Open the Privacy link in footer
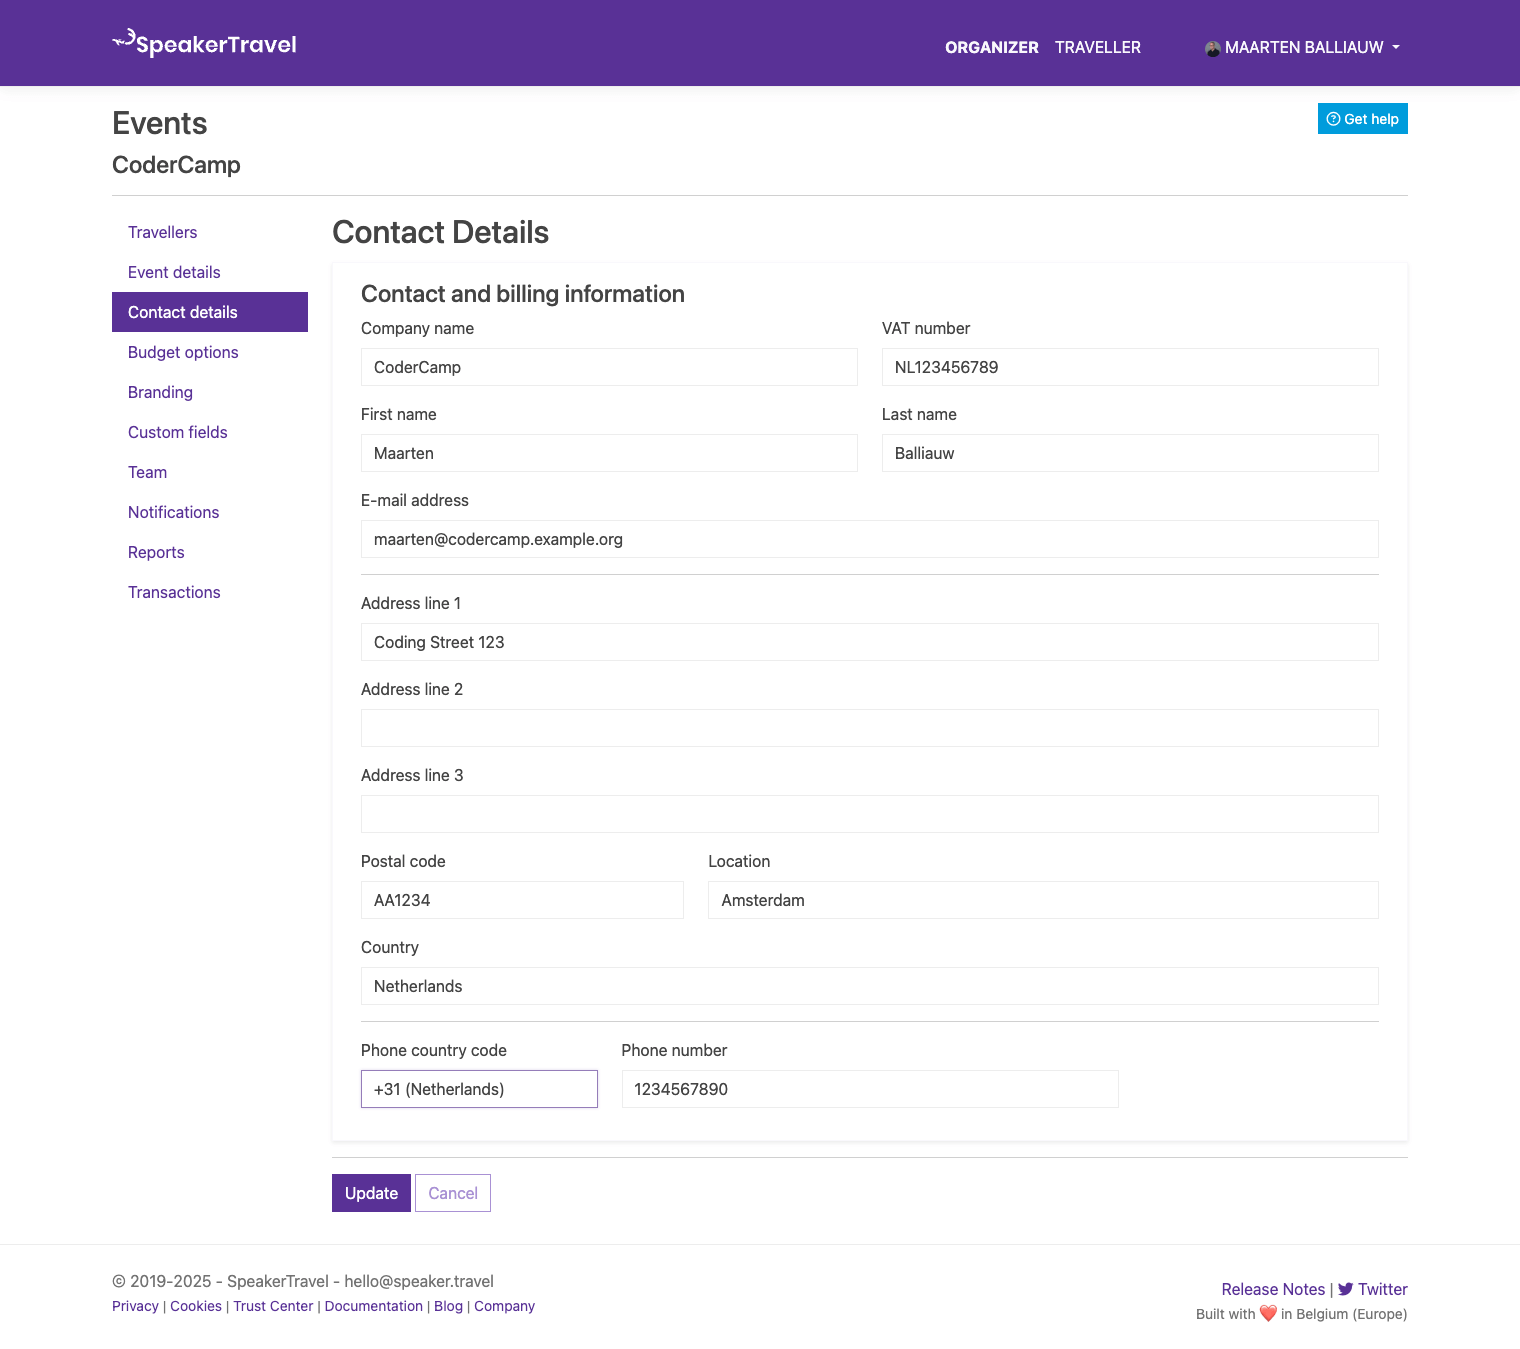This screenshot has height=1349, width=1520. pos(135,1306)
